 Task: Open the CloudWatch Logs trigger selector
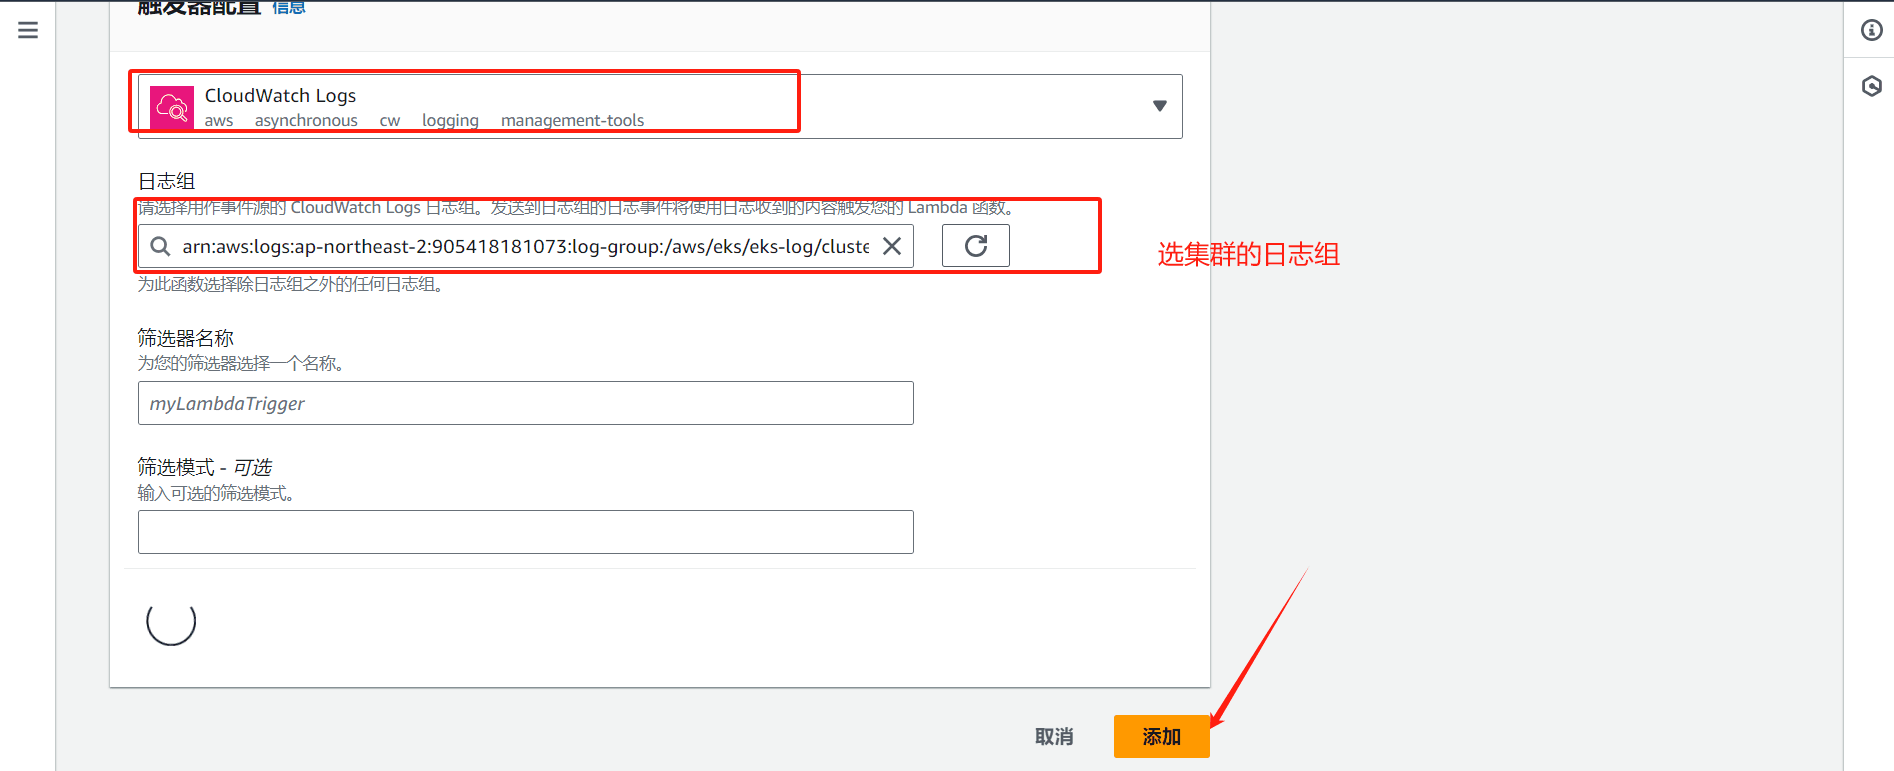660,106
